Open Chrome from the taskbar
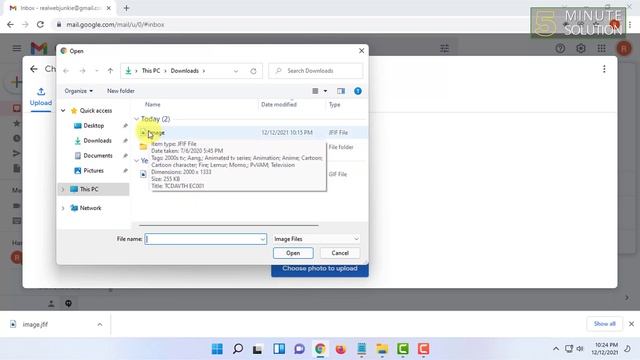640x360 pixels. (x=320, y=349)
